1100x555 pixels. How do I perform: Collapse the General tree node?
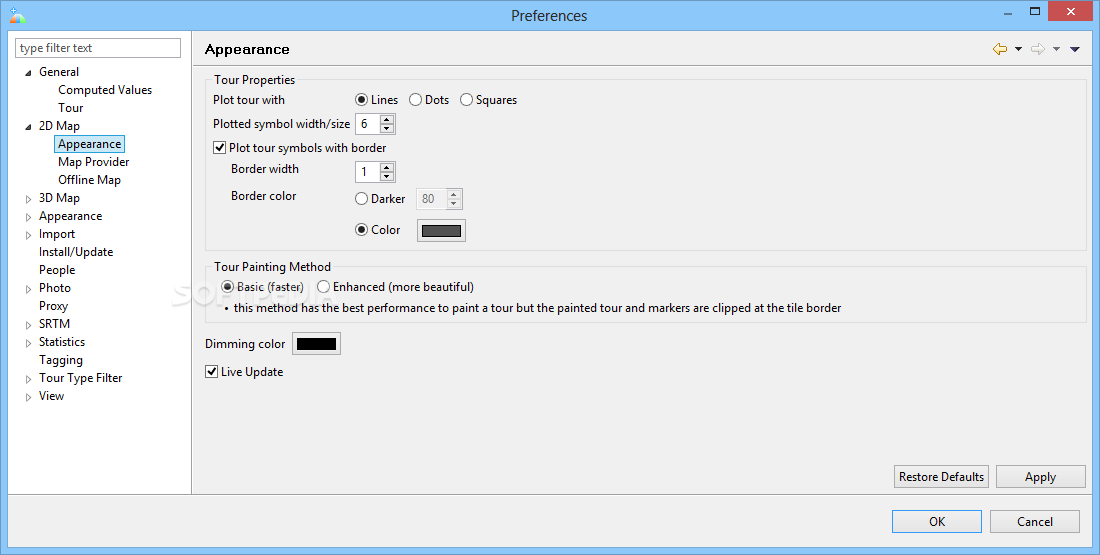(29, 73)
